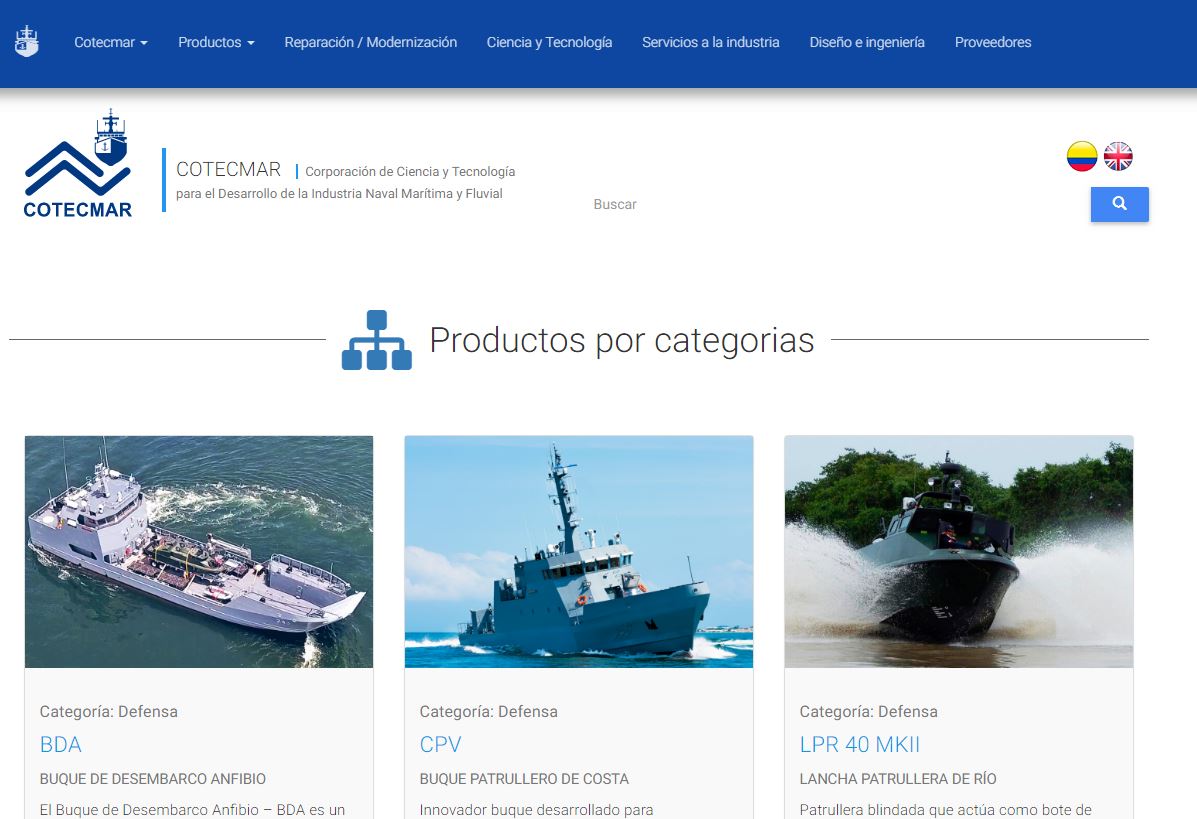This screenshot has height=819, width=1197.
Task: Click the large COTECMAR logo
Action: pos(78,164)
